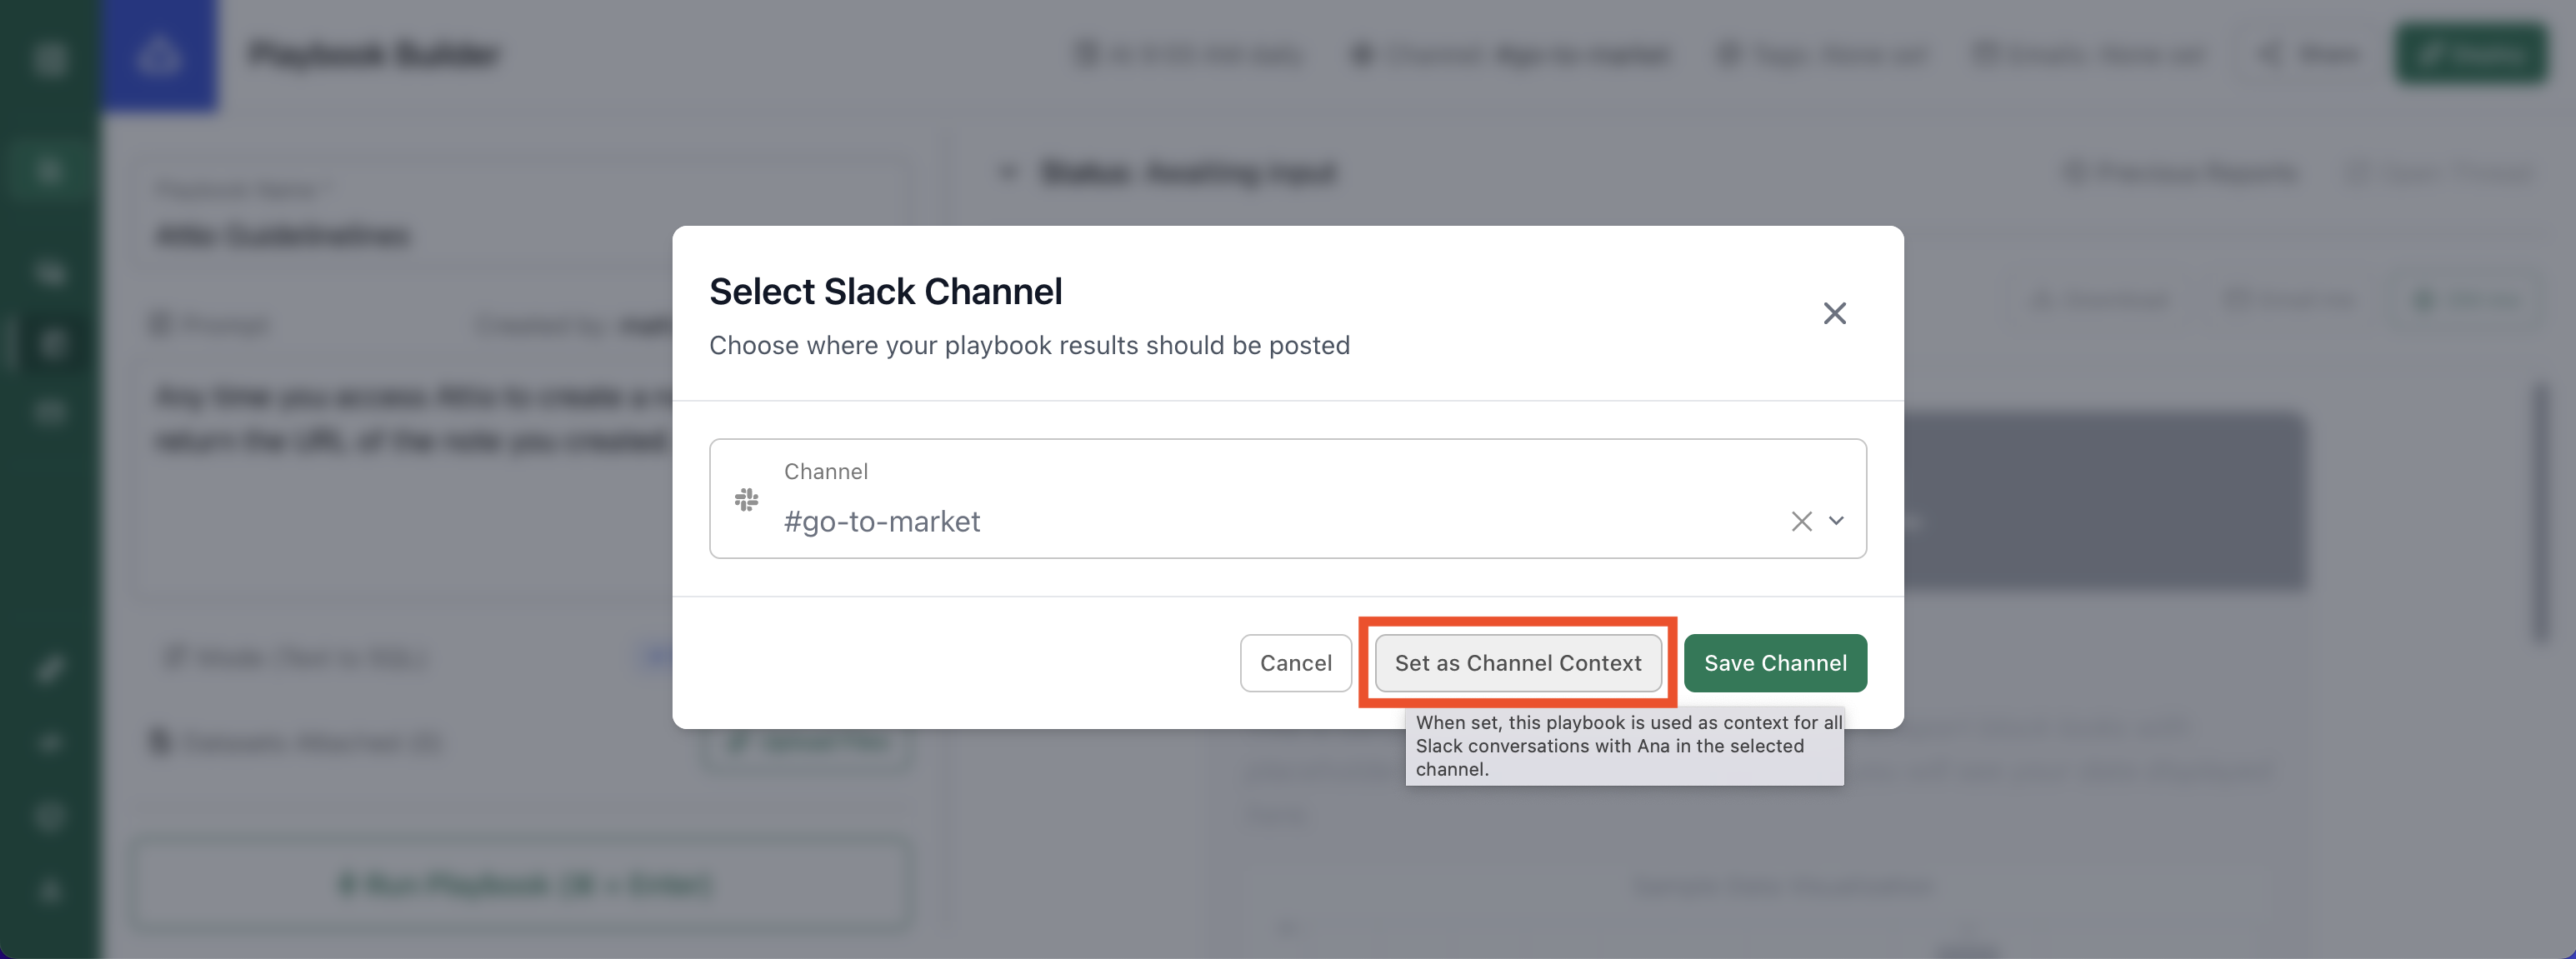Clear the selected #go-to-market channel
The image size is (2576, 959).
[1801, 521]
